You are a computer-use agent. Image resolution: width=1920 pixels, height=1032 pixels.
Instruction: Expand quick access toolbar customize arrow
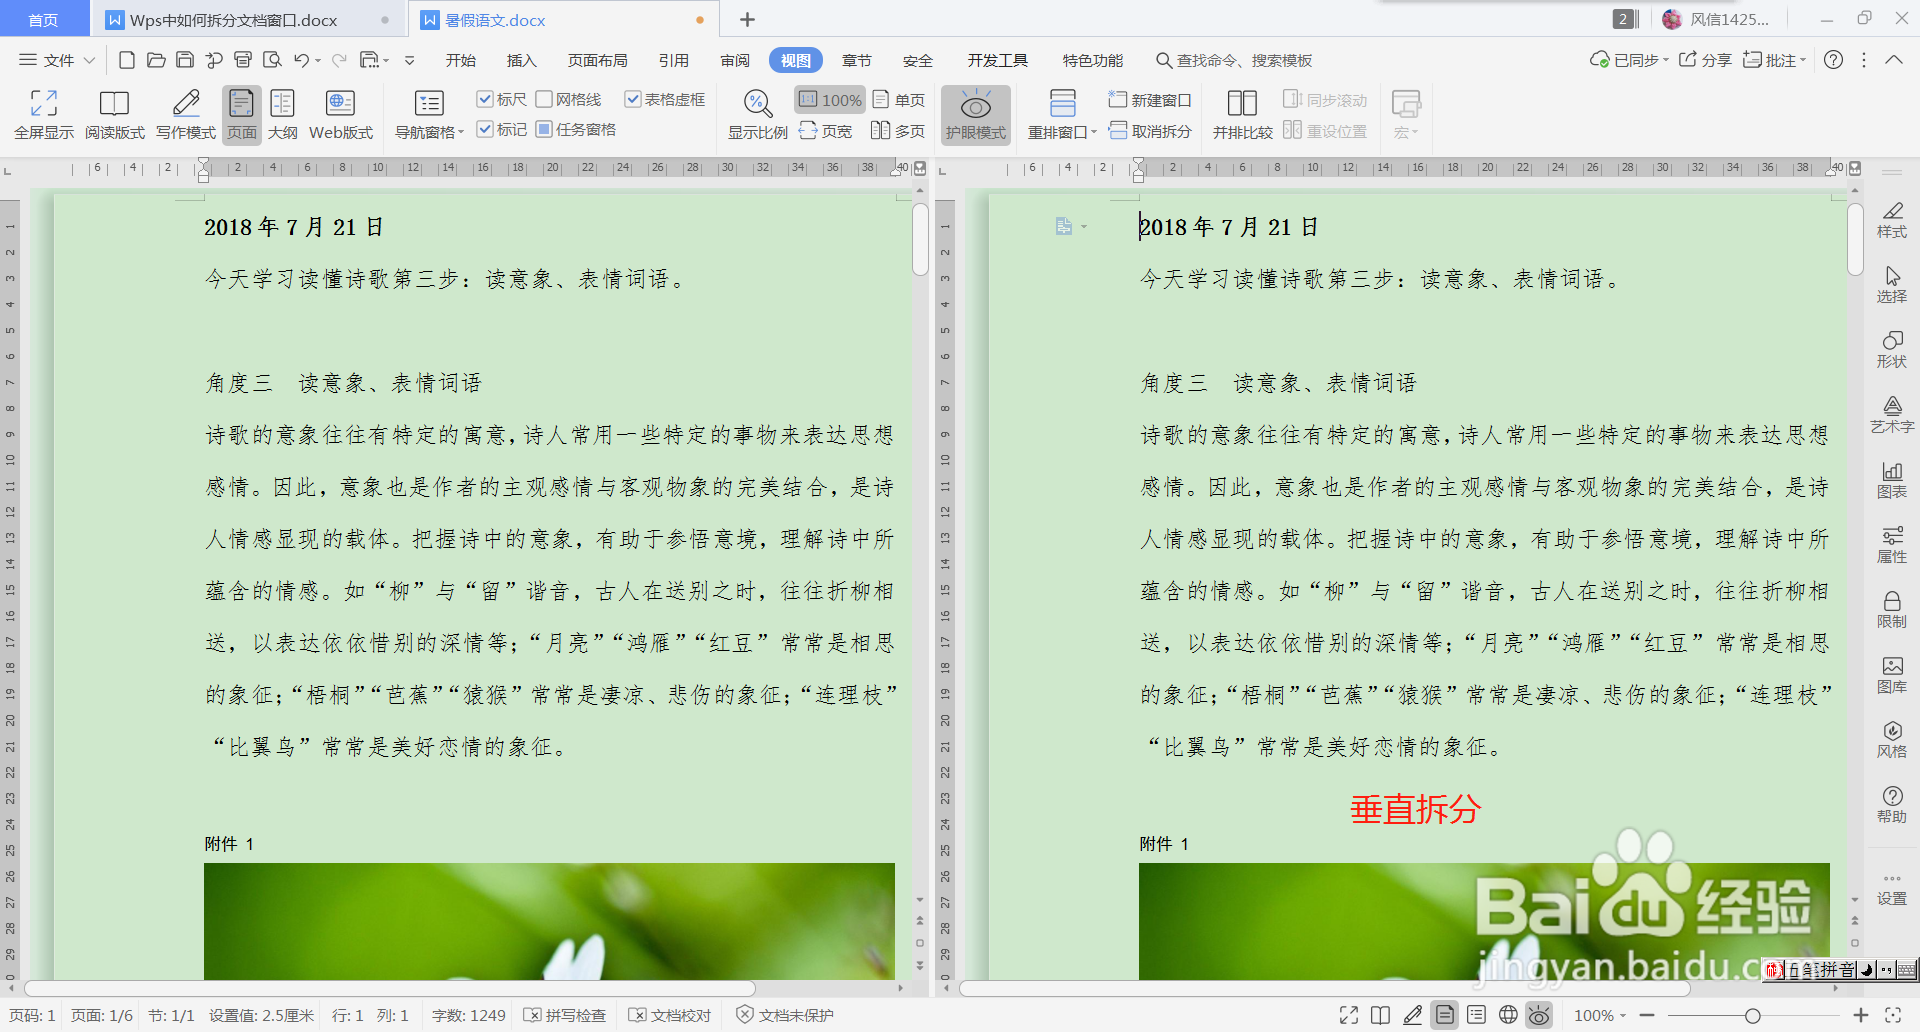[x=409, y=60]
